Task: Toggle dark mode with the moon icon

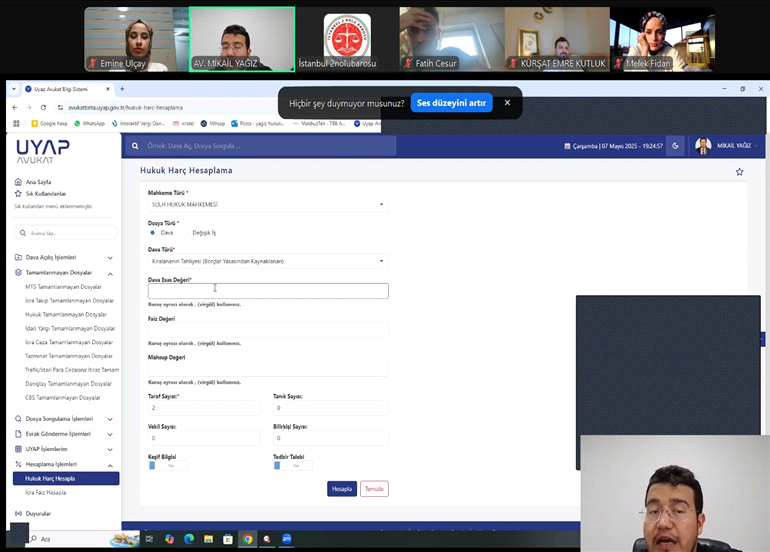Action: 675,146
